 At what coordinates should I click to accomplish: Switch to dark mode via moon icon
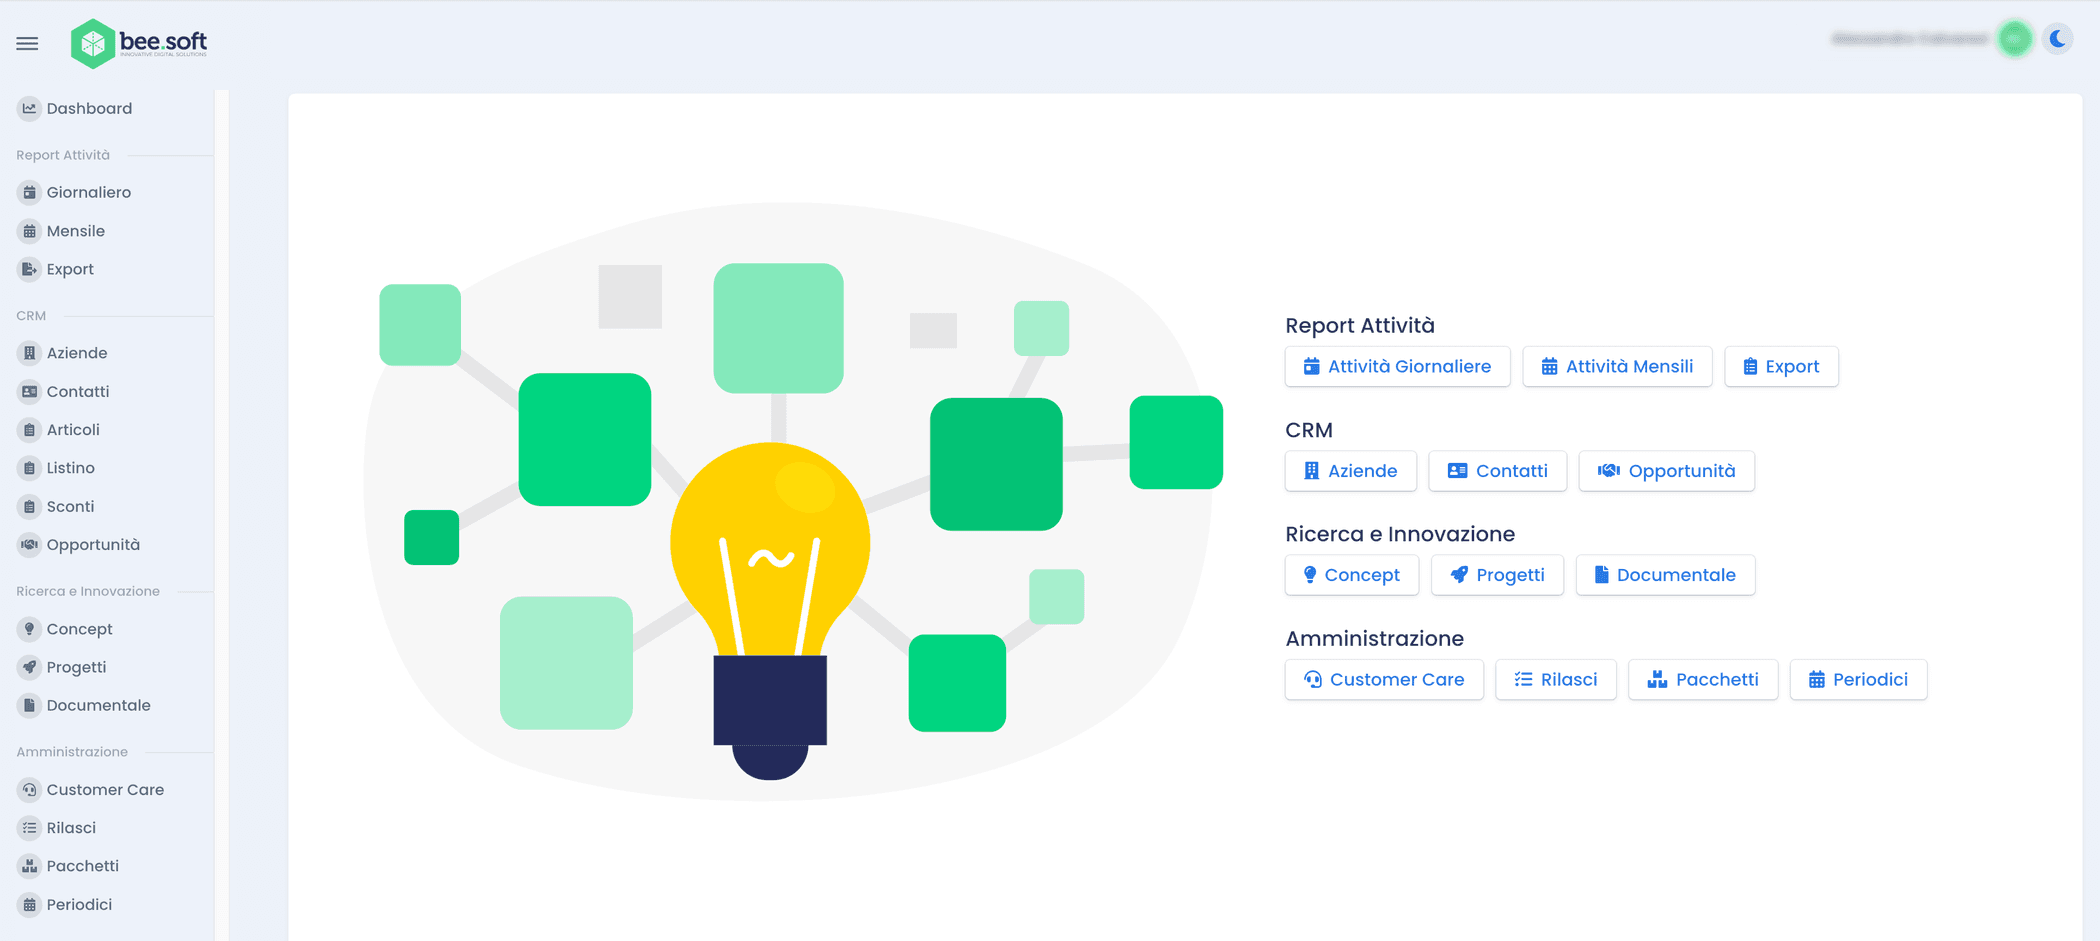tap(2057, 39)
